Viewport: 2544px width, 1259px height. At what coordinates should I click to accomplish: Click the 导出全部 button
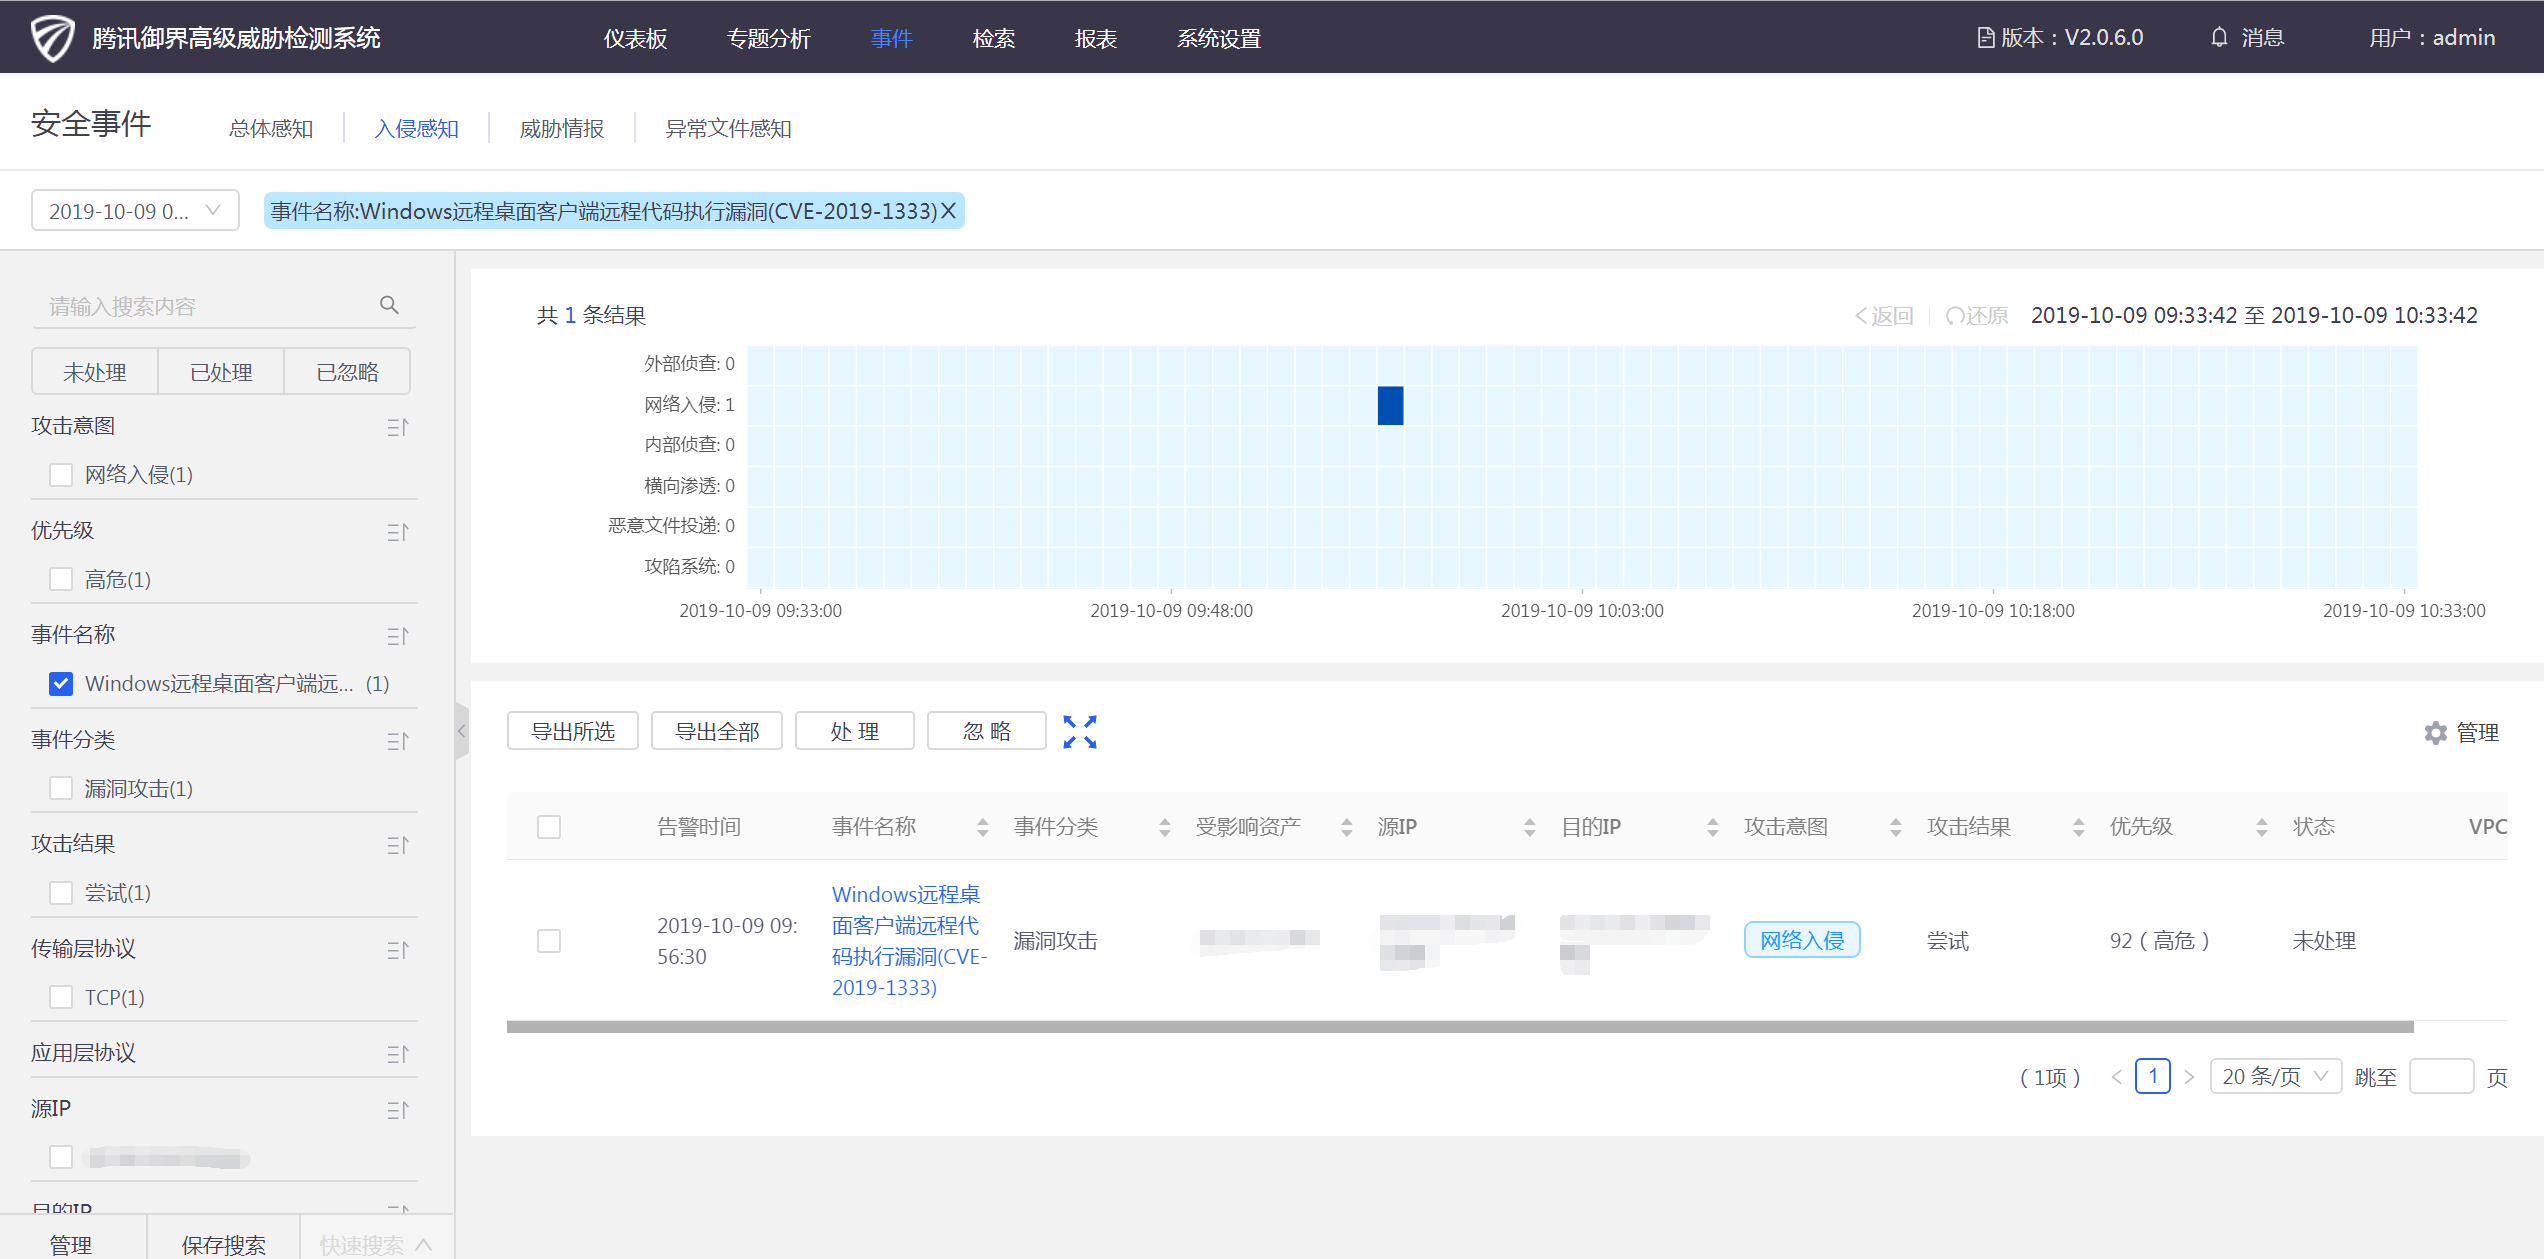[717, 731]
